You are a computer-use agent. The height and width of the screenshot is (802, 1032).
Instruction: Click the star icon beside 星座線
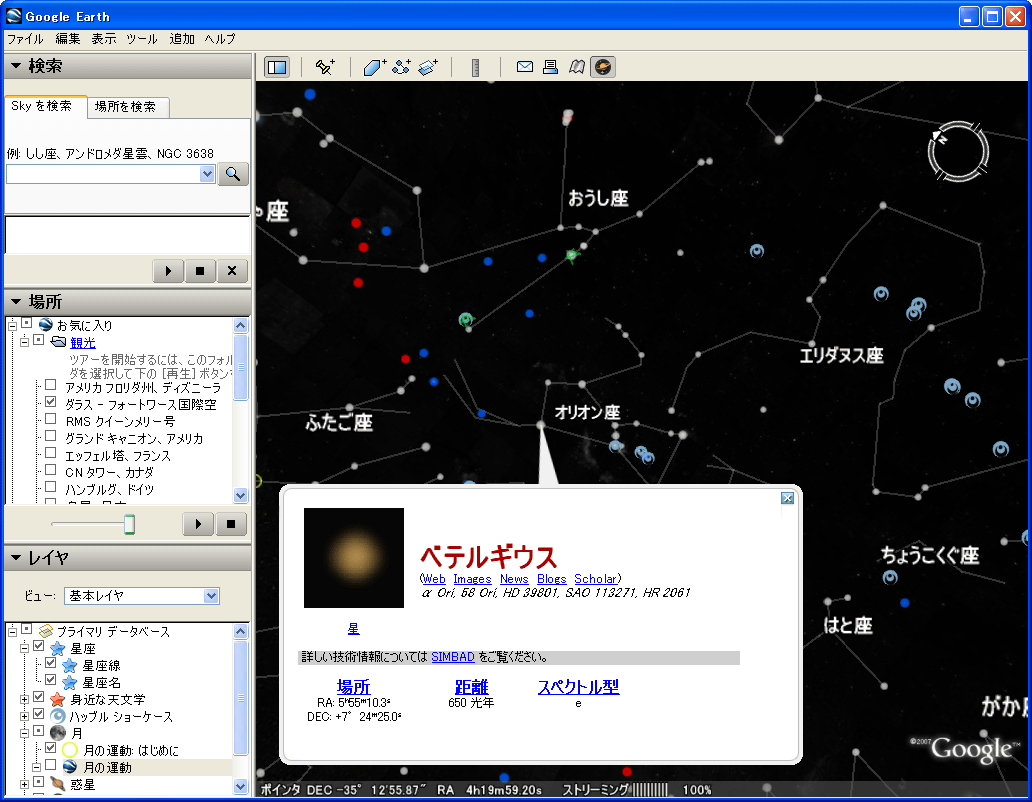[70, 665]
